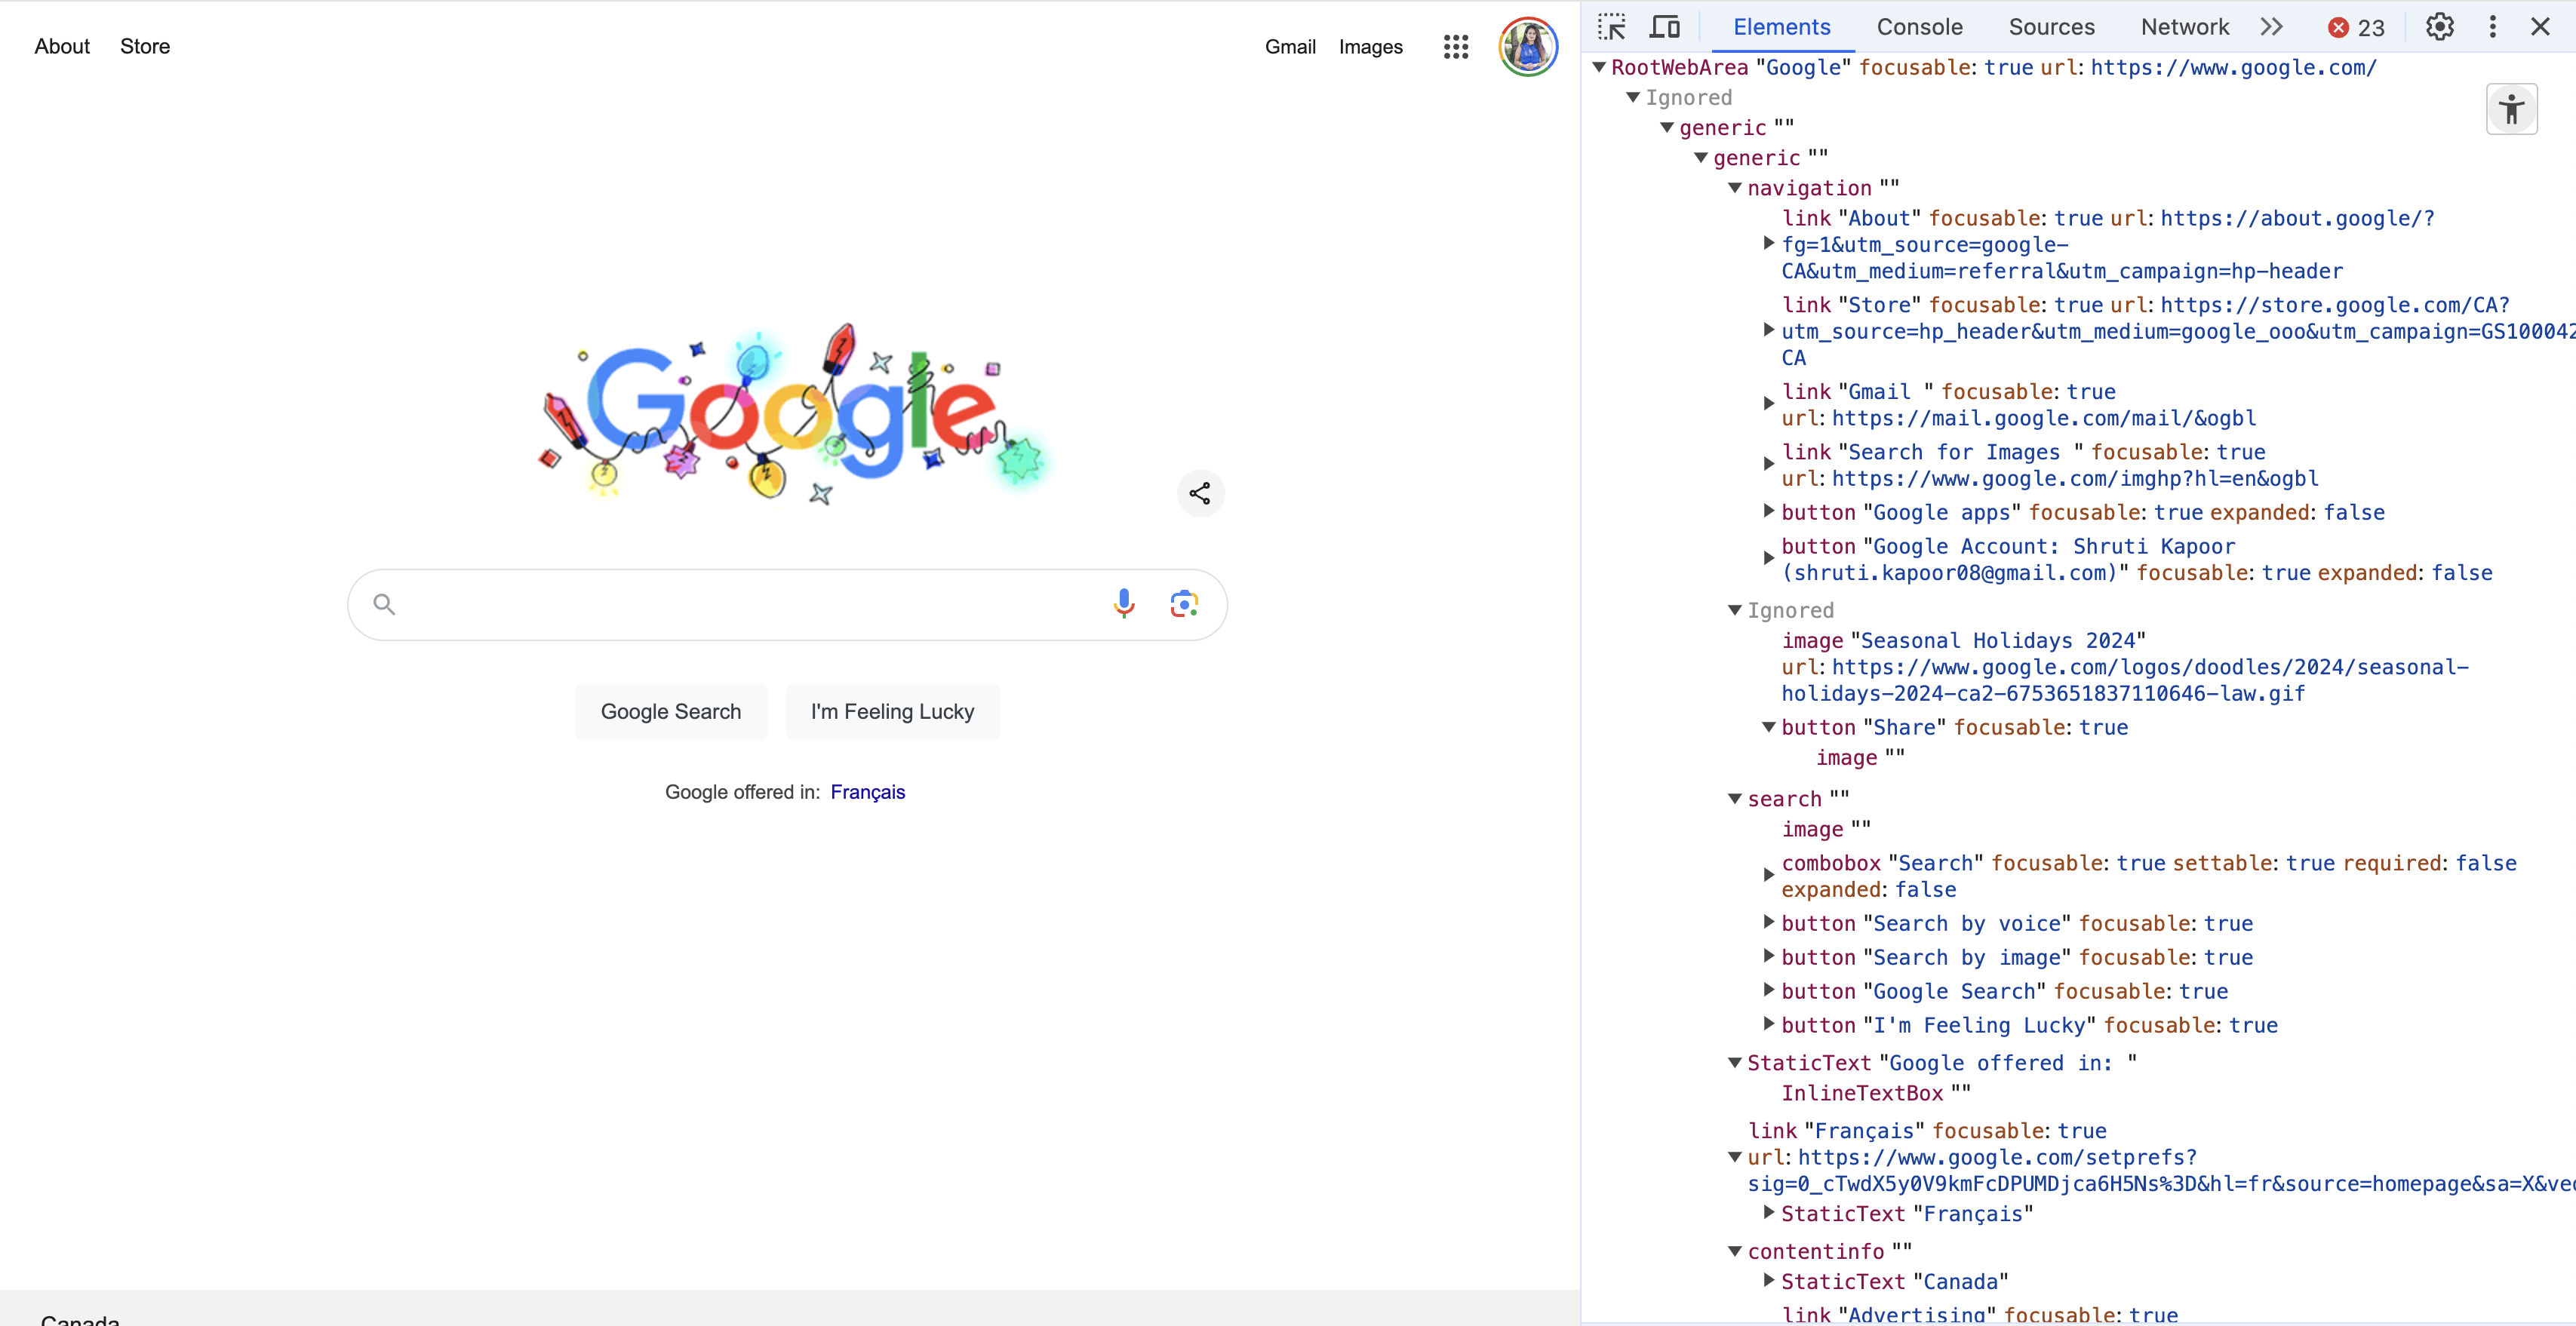Collapse the generic node containing navigation
Image resolution: width=2576 pixels, height=1326 pixels.
coord(1701,158)
